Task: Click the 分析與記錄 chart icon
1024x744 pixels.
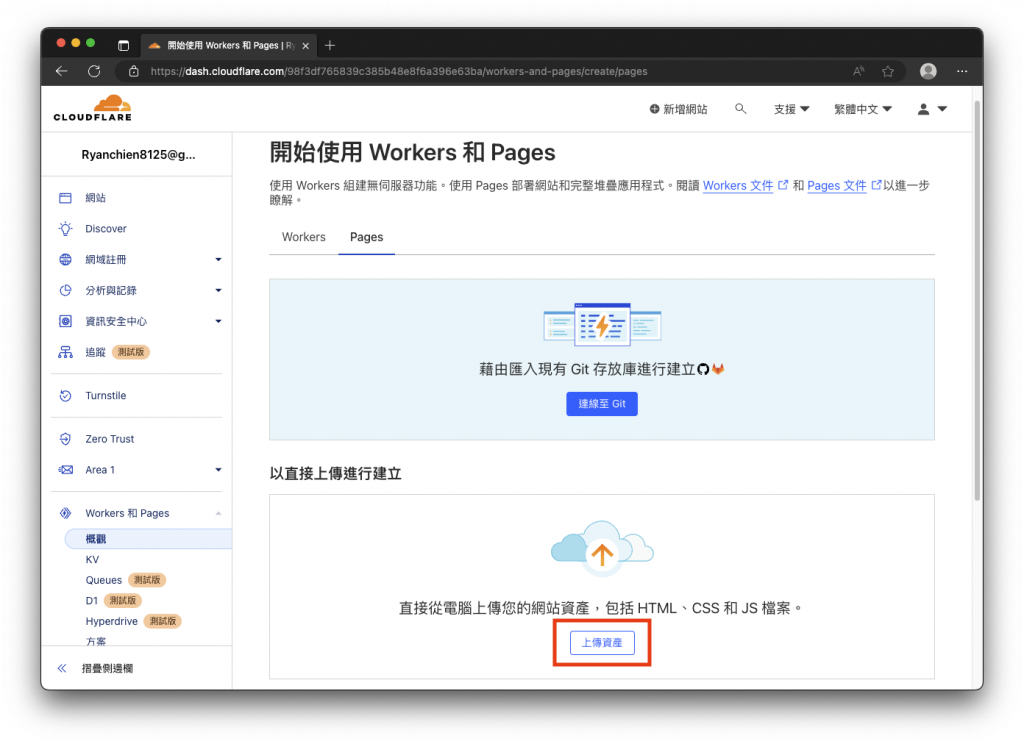Action: 65,290
